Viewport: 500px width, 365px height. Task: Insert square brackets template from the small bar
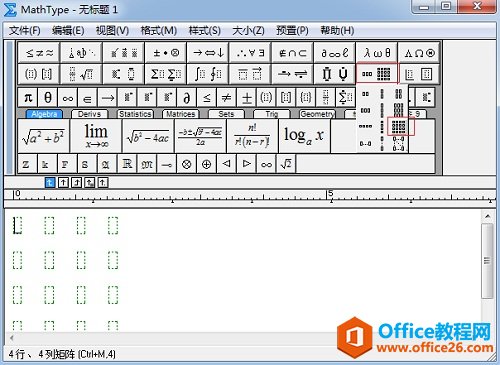point(286,97)
